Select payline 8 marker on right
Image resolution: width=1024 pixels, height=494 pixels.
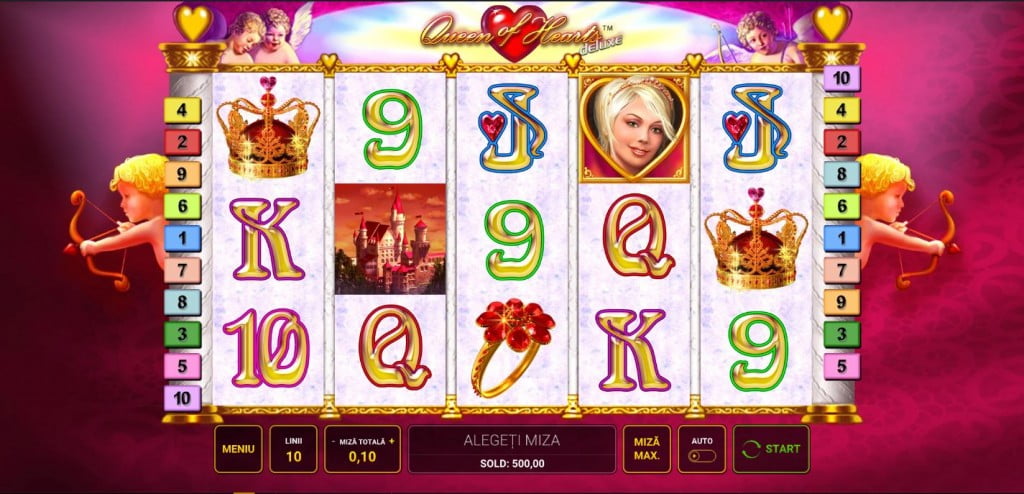click(841, 174)
